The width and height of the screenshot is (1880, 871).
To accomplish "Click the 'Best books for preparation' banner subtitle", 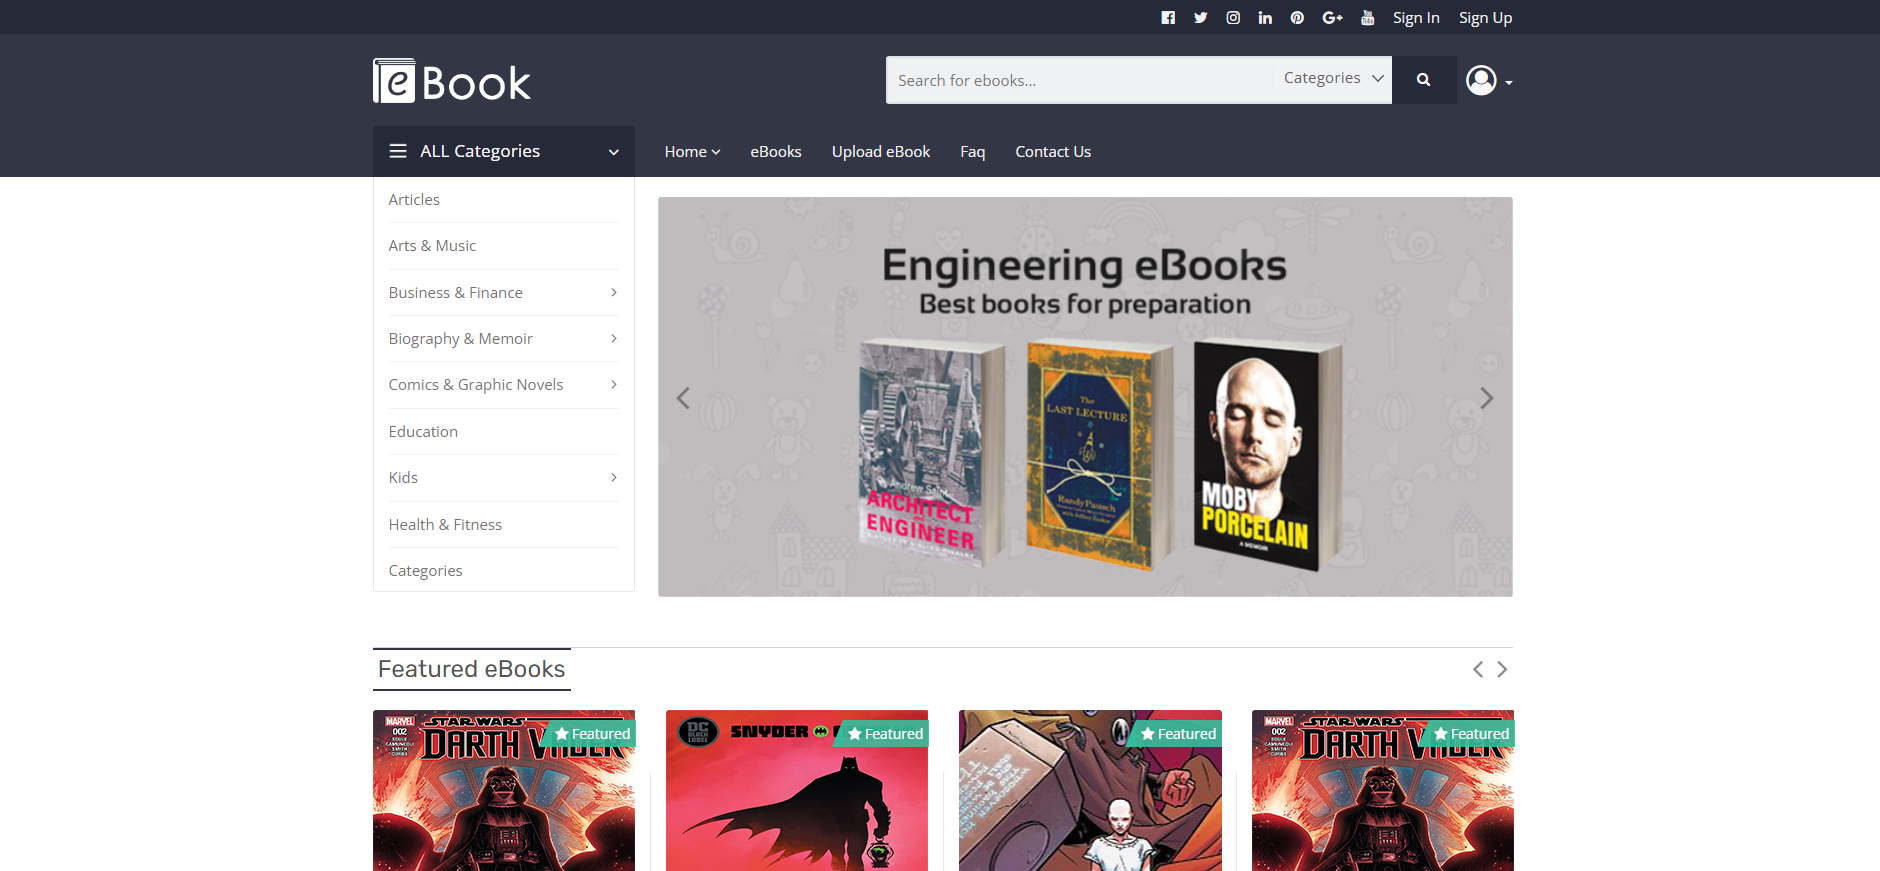I will 1085,304.
